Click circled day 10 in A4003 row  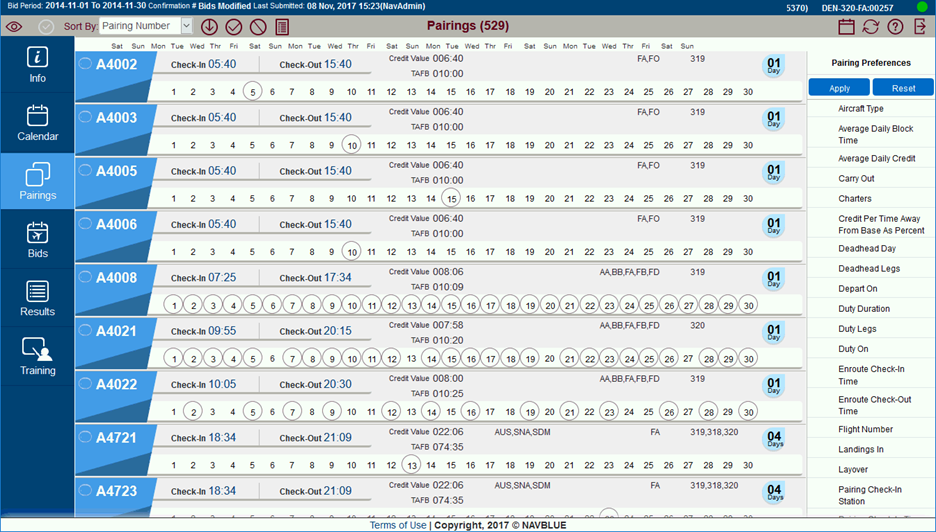(x=352, y=145)
